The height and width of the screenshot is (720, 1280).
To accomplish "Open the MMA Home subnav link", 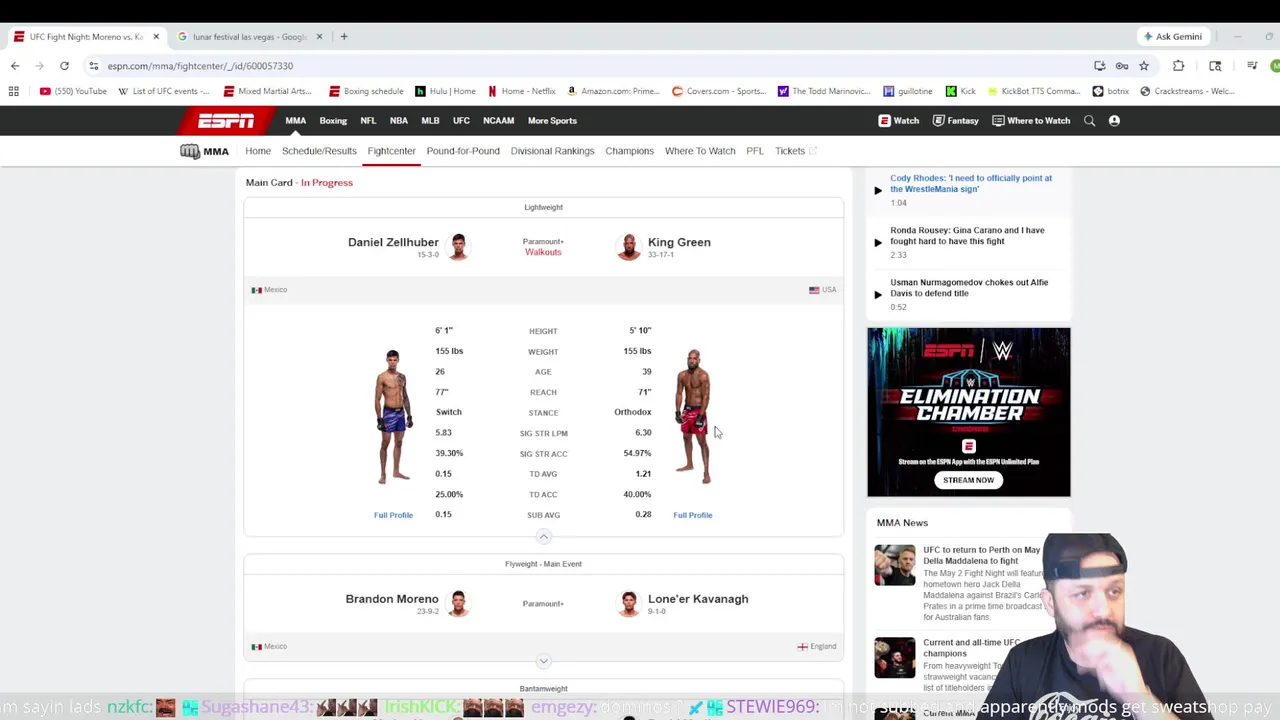I will pyautogui.click(x=258, y=151).
